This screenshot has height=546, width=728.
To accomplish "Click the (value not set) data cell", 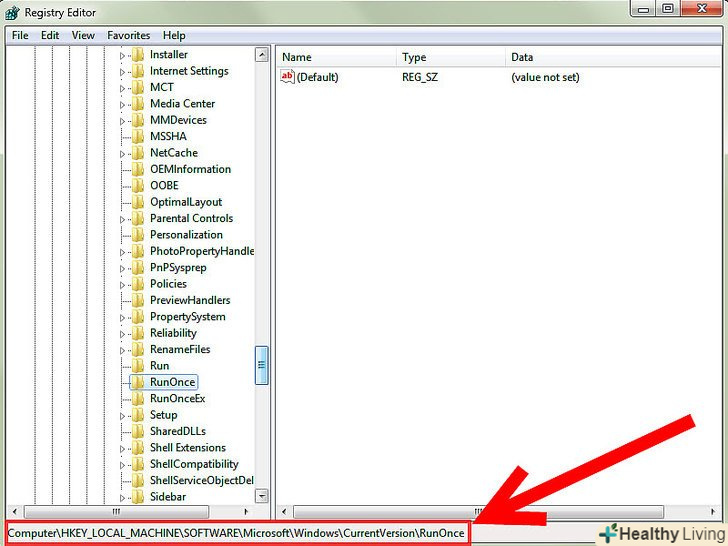I will (x=545, y=77).
